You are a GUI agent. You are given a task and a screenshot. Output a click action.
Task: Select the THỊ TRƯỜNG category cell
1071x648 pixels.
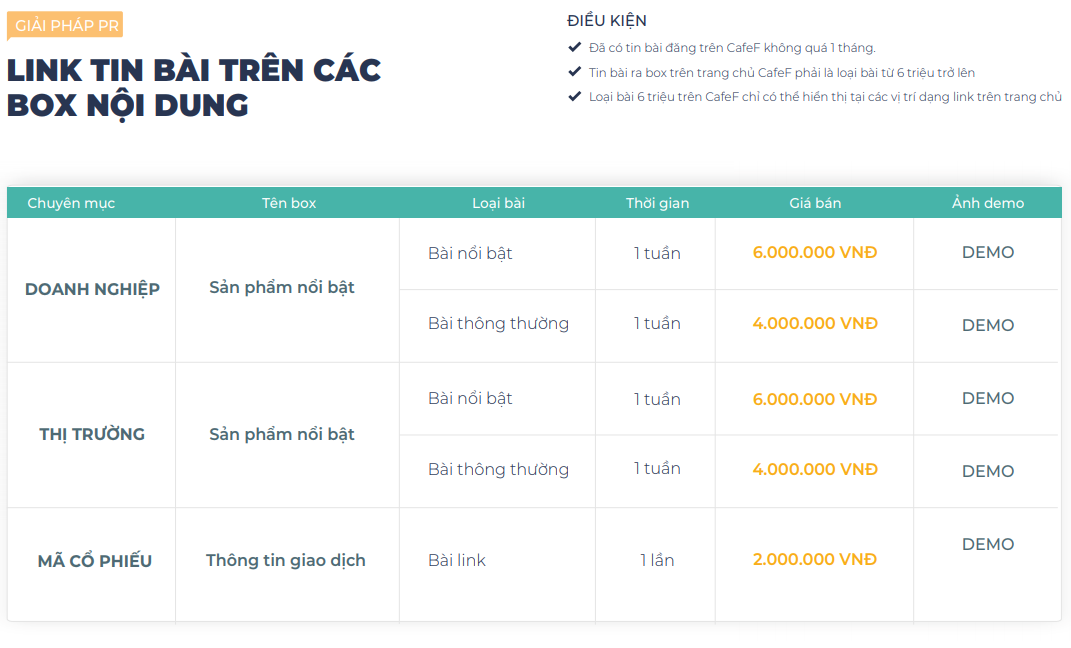pyautogui.click(x=92, y=434)
